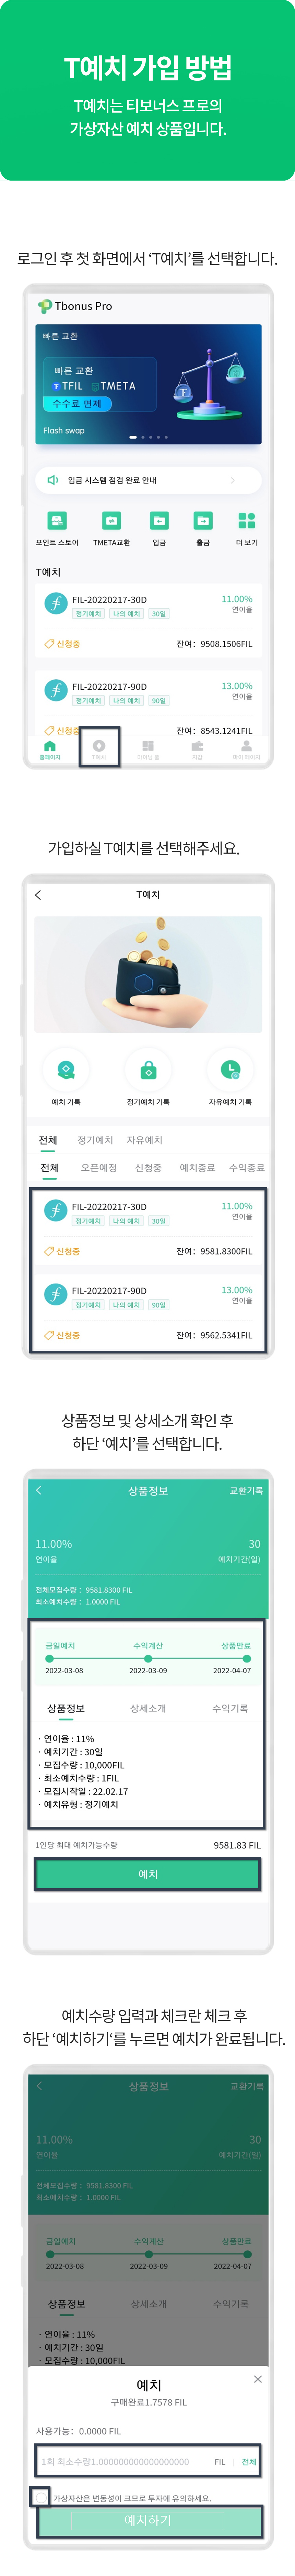Open the 포인트 스토어 icon
295x2576 pixels.
click(x=57, y=520)
